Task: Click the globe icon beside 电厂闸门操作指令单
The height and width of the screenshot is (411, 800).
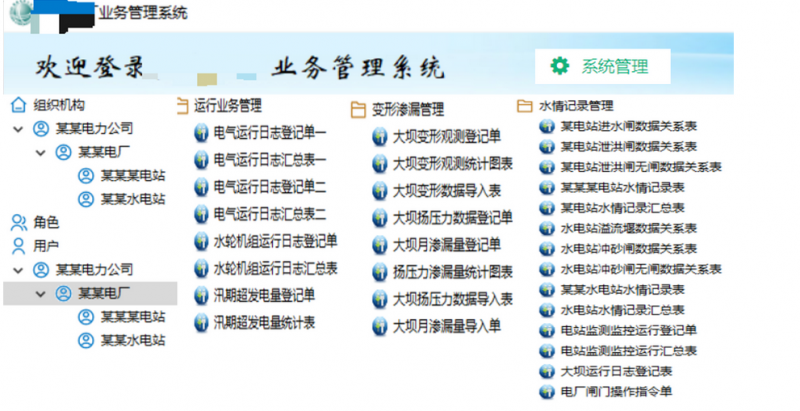Action: [546, 391]
